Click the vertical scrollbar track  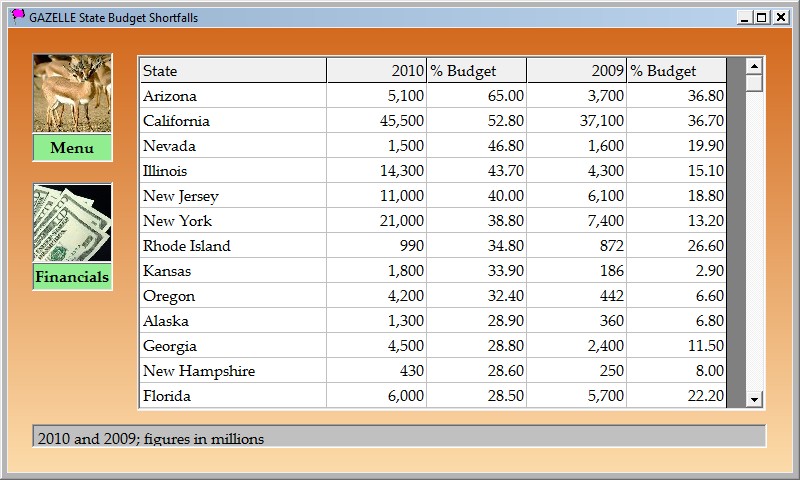[754, 240]
